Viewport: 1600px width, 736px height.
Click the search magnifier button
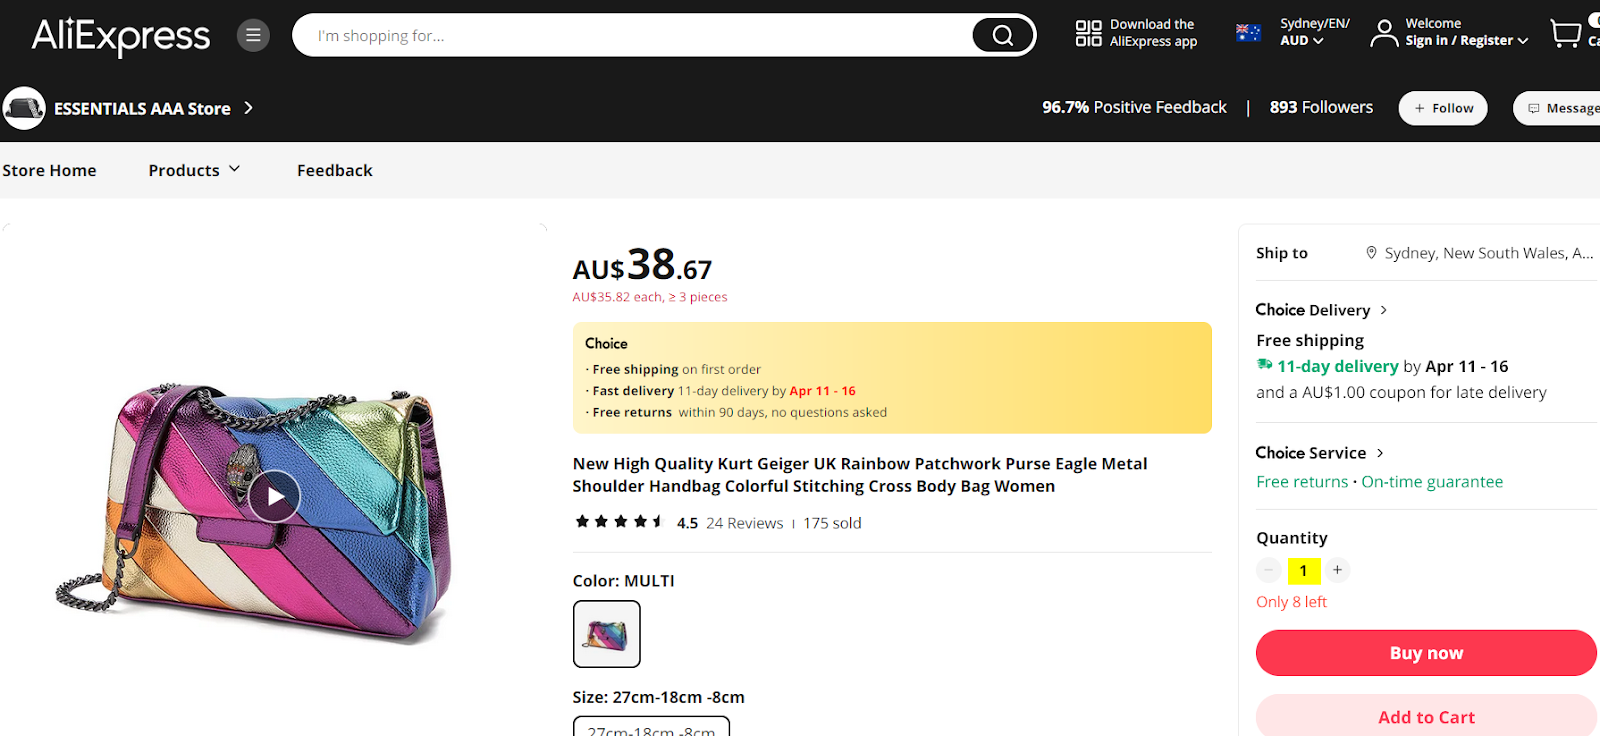[1002, 36]
